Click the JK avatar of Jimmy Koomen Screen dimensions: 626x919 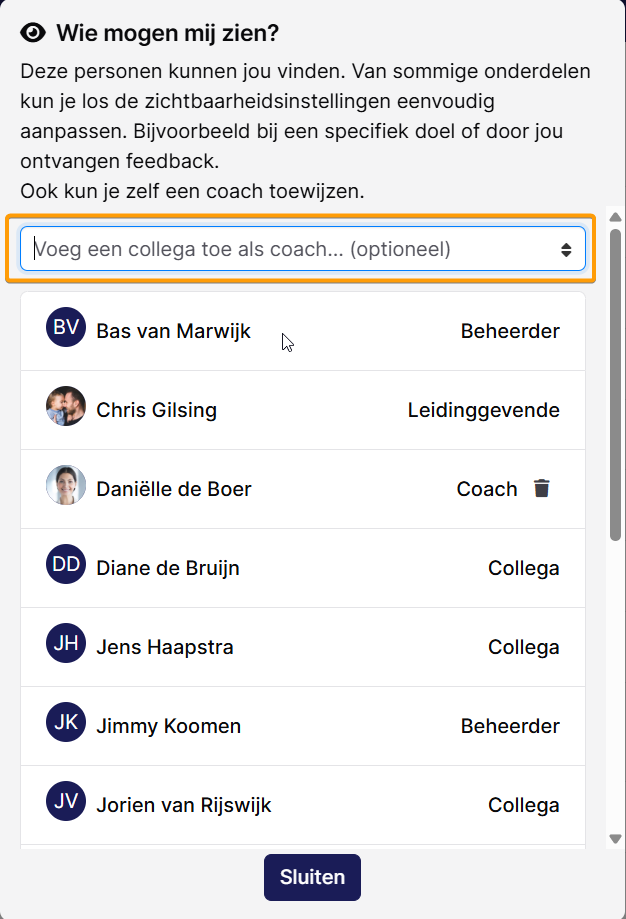point(66,722)
